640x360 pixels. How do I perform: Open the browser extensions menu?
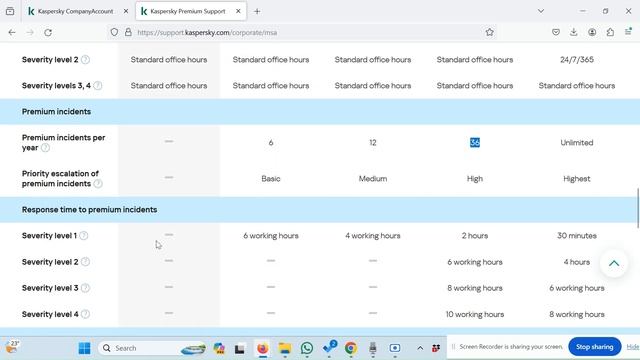pos(610,32)
